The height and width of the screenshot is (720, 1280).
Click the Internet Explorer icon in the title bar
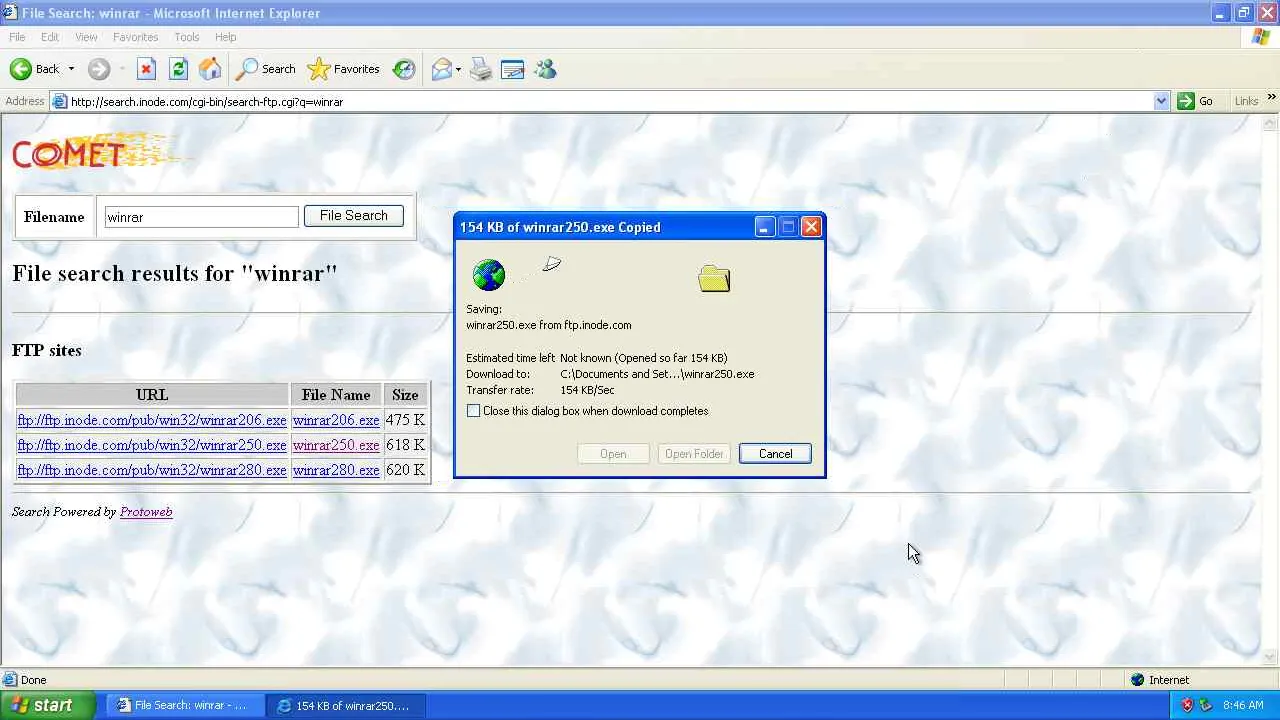[10, 13]
